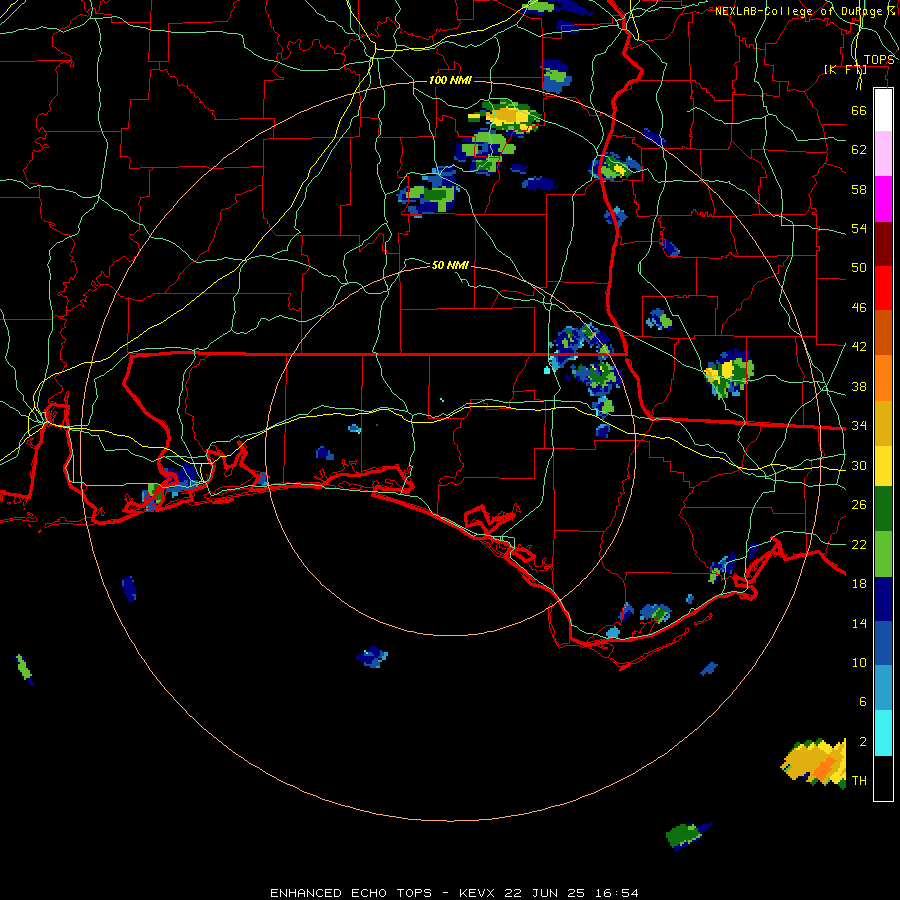Click the dark green legend color band
Screen dimensions: 900x900
pyautogui.click(x=883, y=509)
